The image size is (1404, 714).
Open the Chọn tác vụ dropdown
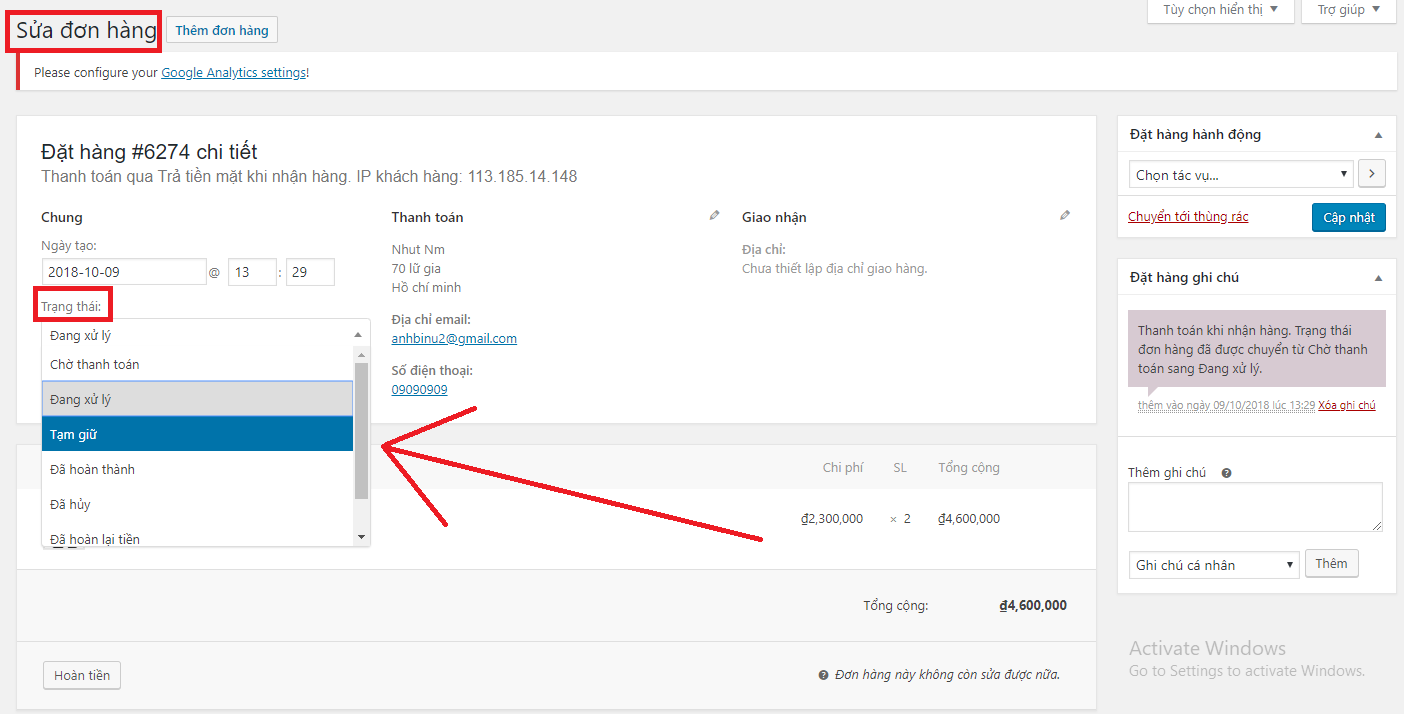coord(1241,174)
